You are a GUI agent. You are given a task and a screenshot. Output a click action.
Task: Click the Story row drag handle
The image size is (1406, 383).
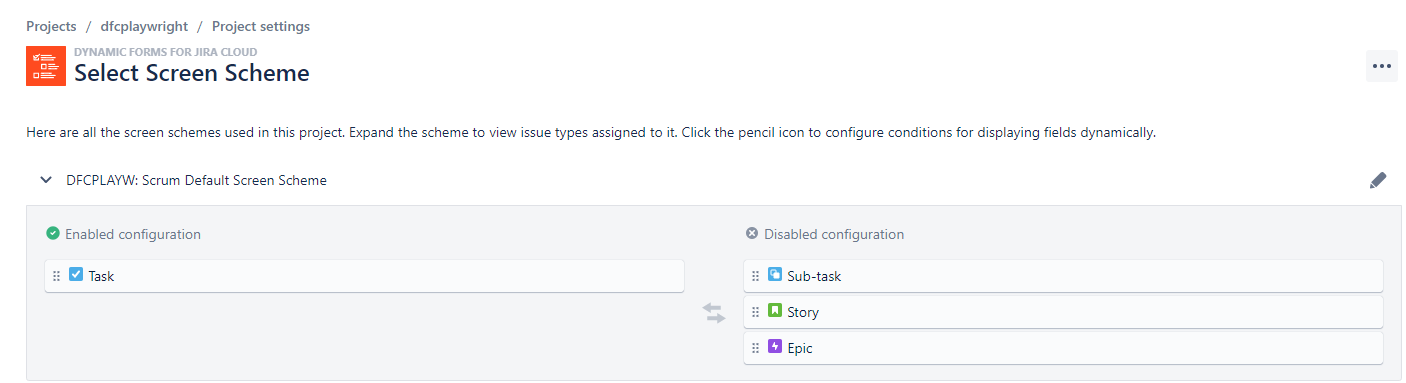[x=756, y=312]
